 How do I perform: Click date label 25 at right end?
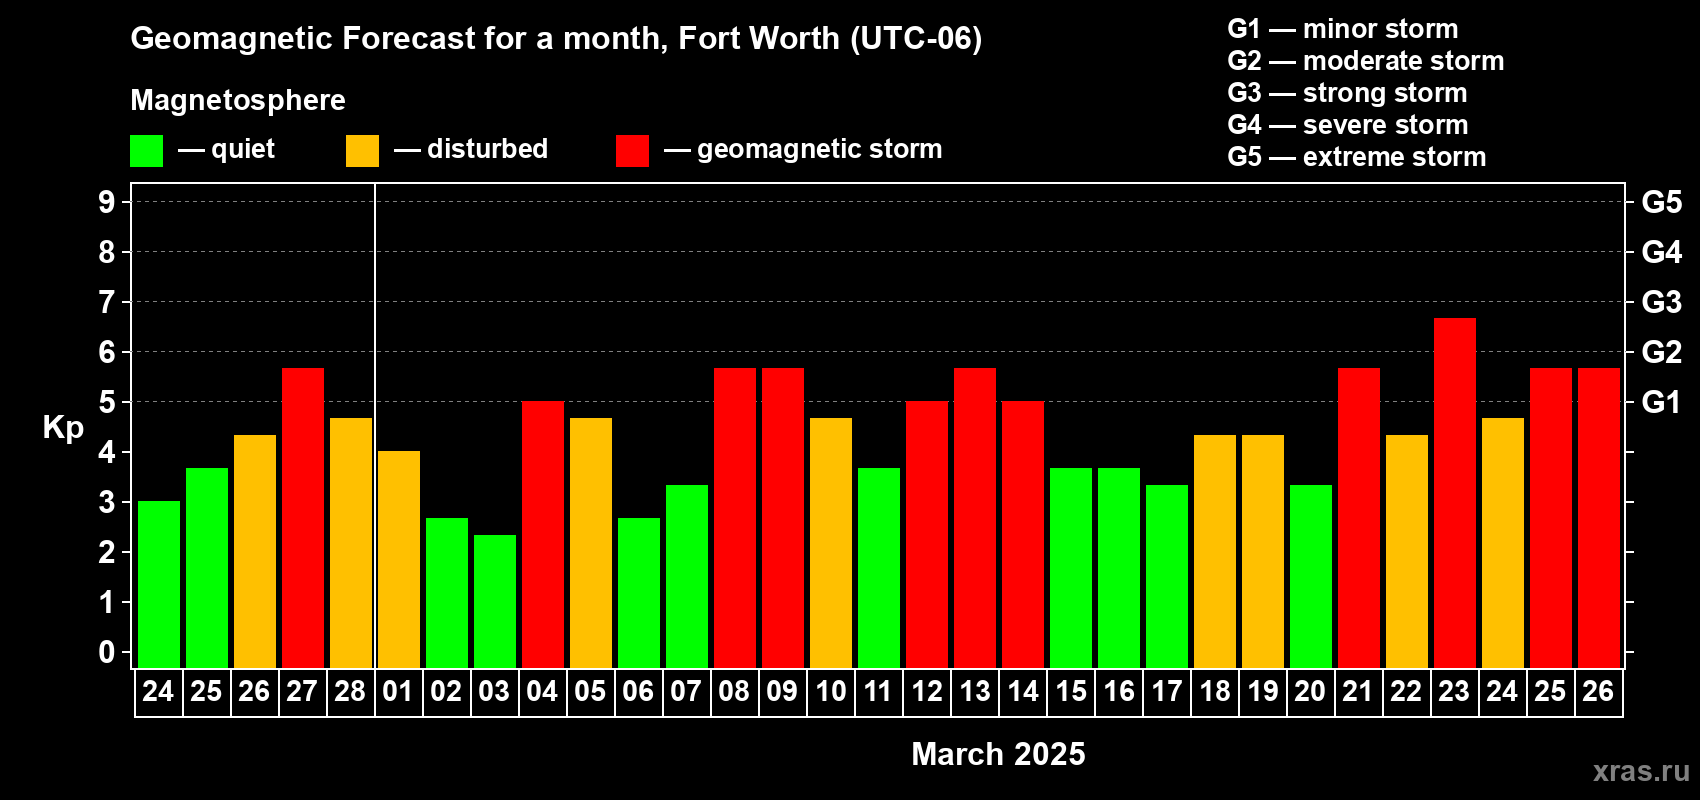tap(1550, 692)
